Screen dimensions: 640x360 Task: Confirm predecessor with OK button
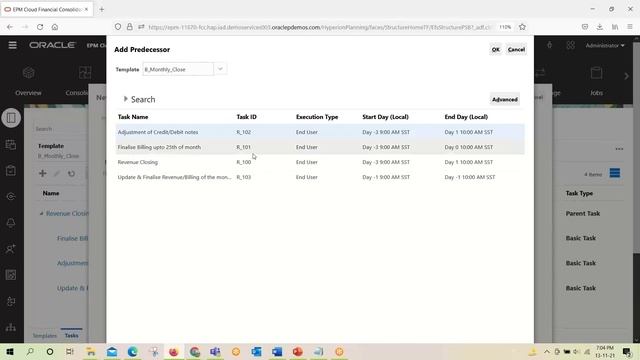pos(496,49)
